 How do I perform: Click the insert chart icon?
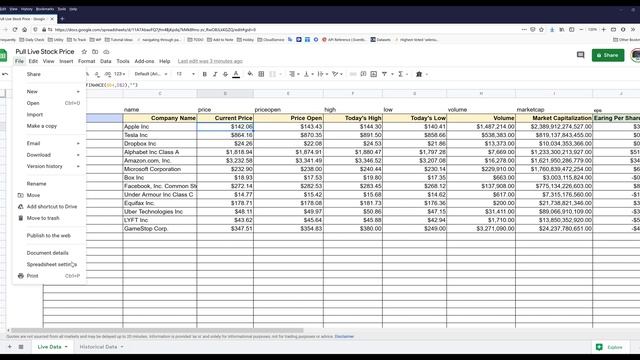click(373, 74)
